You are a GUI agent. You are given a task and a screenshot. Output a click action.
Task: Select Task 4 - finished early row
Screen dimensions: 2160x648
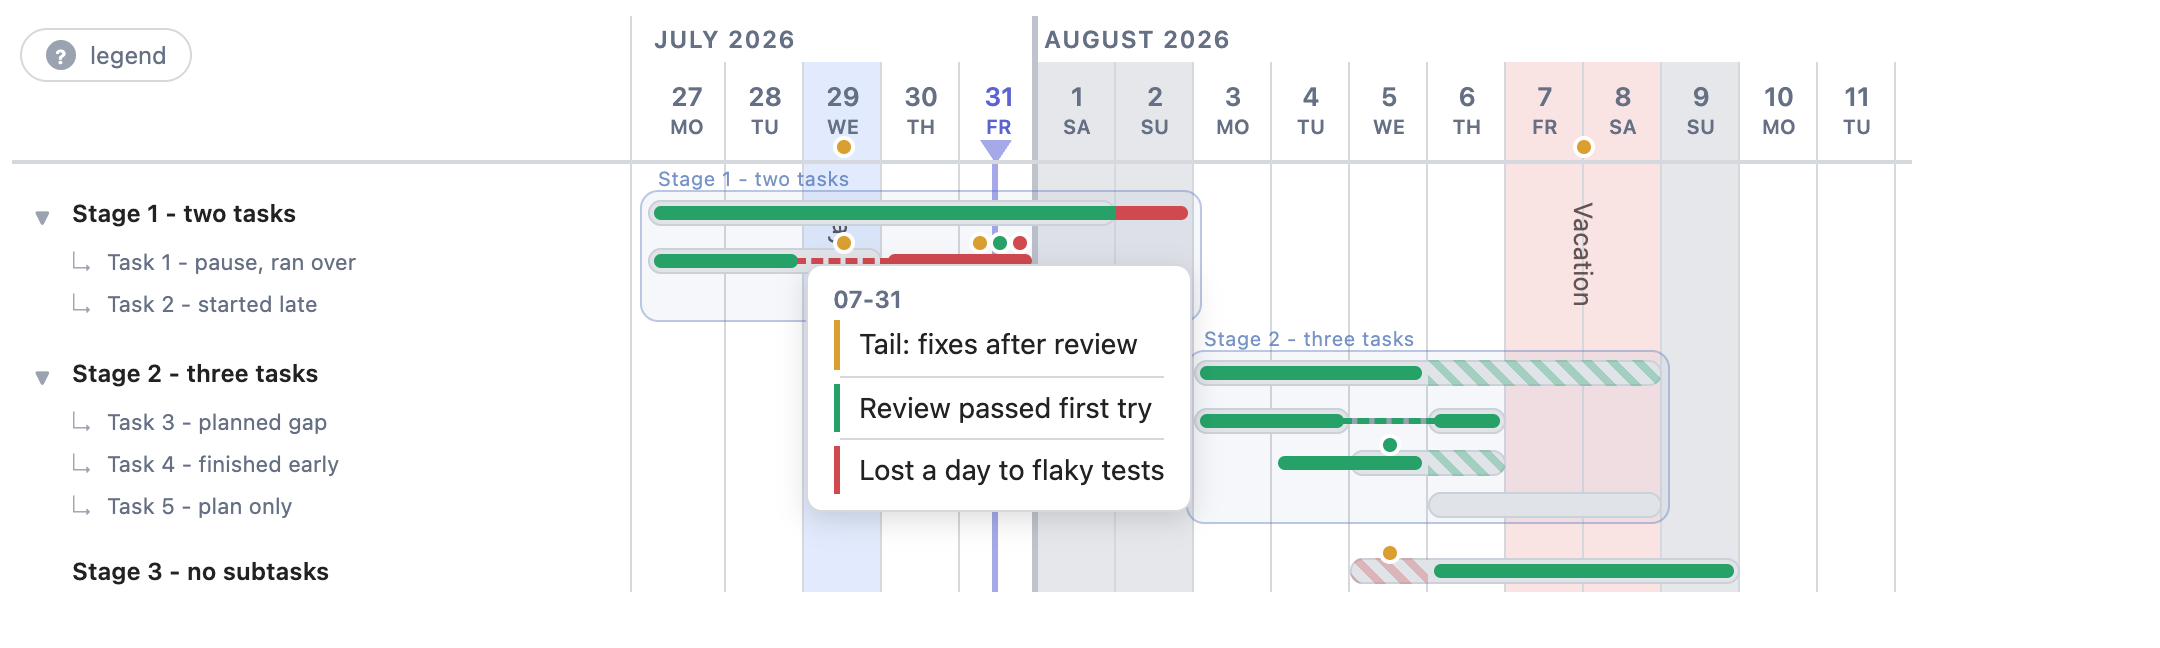tap(223, 464)
